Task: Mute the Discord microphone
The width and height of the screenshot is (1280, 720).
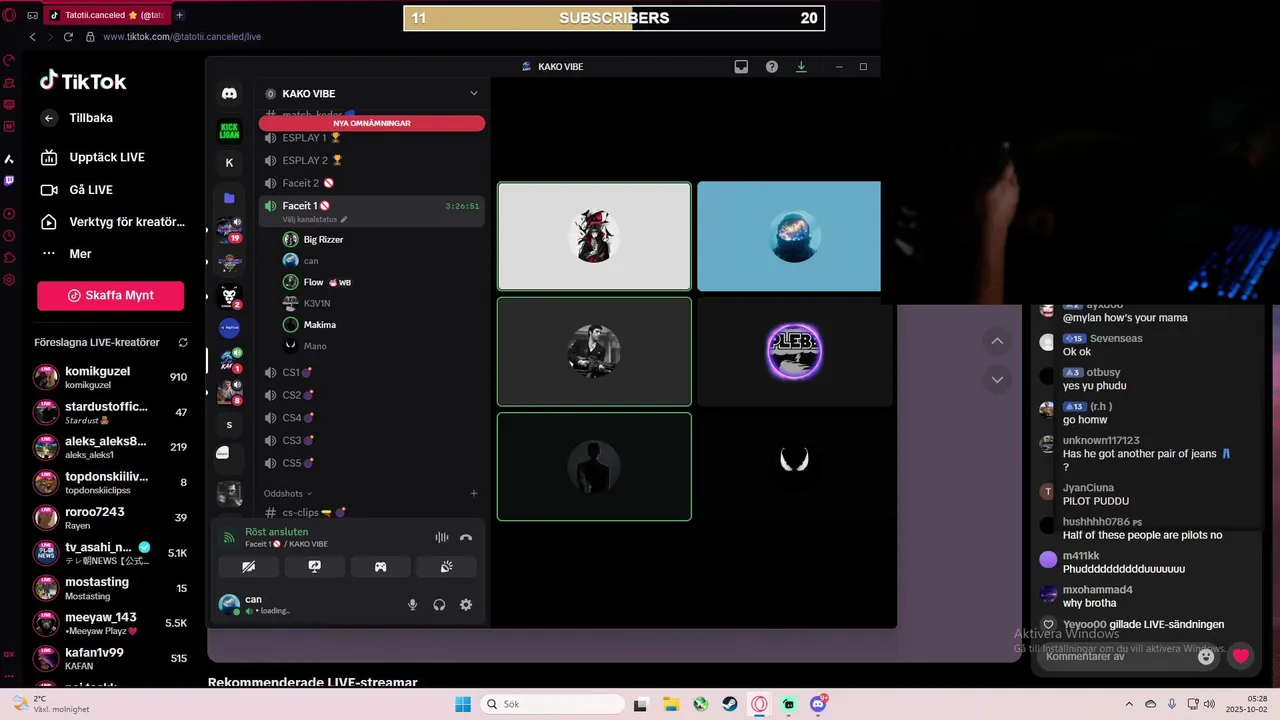Action: point(412,605)
